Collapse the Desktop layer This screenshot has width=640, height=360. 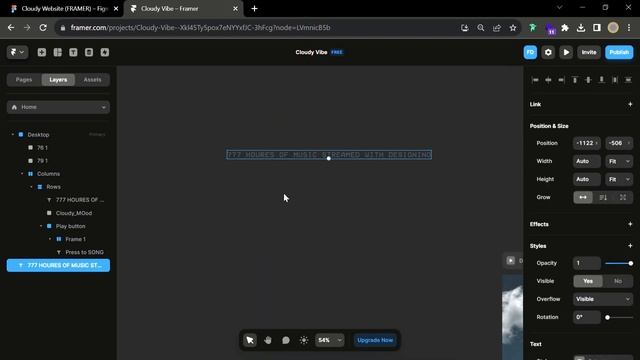tap(13, 134)
